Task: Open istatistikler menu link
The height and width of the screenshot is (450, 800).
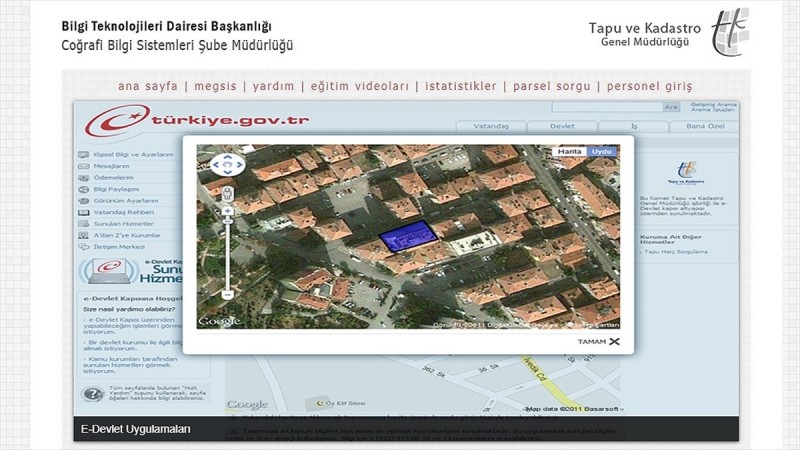Action: coord(461,86)
